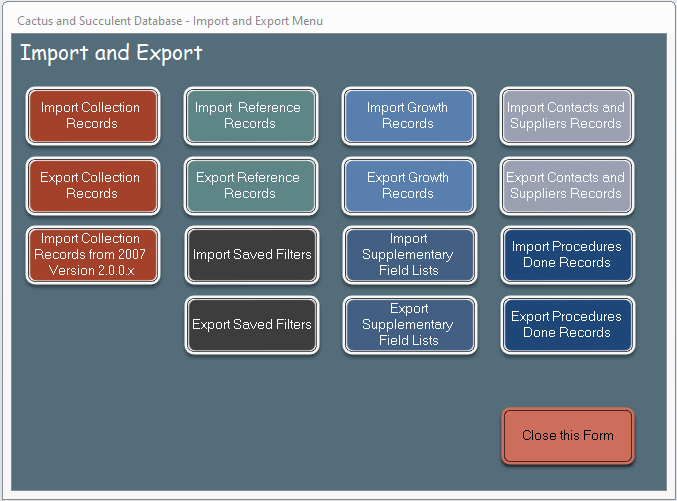Open Export Procedures Done Records

coord(568,325)
